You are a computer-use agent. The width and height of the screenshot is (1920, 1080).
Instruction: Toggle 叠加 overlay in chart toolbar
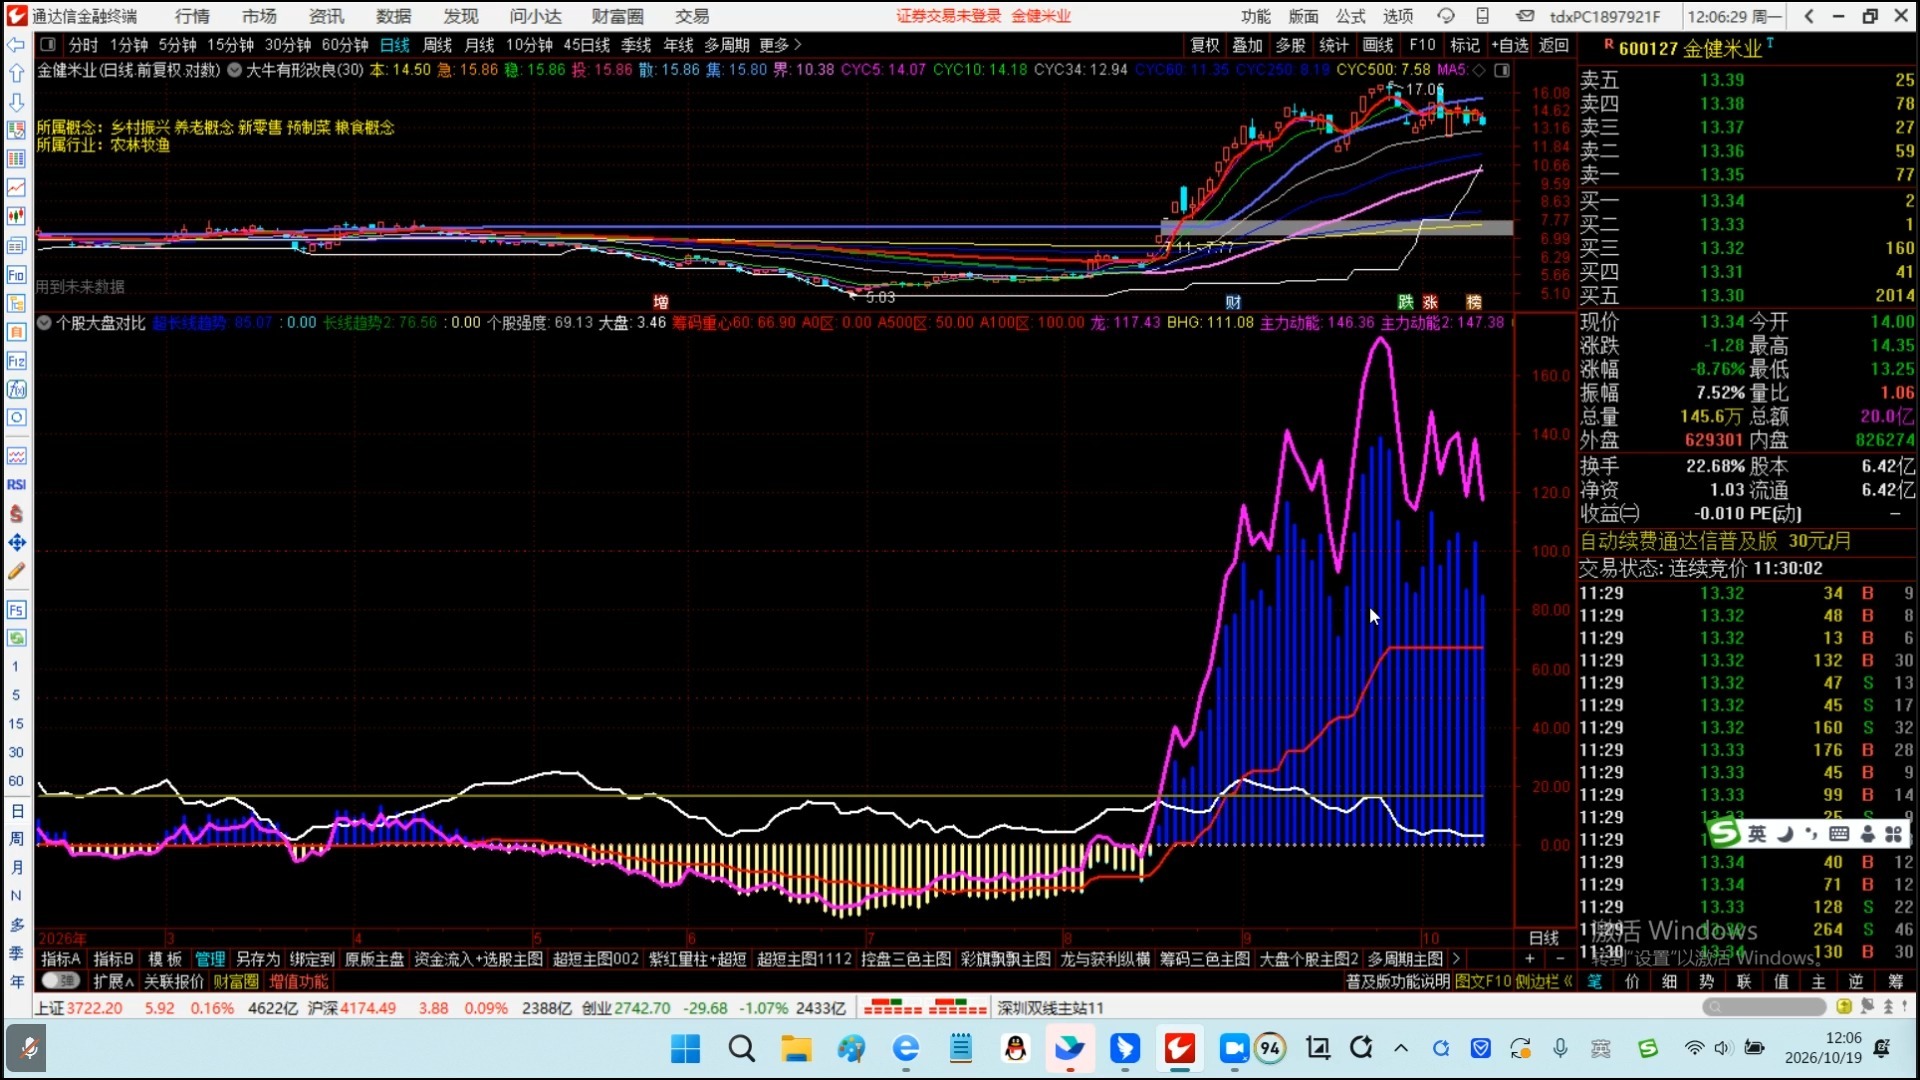point(1247,45)
